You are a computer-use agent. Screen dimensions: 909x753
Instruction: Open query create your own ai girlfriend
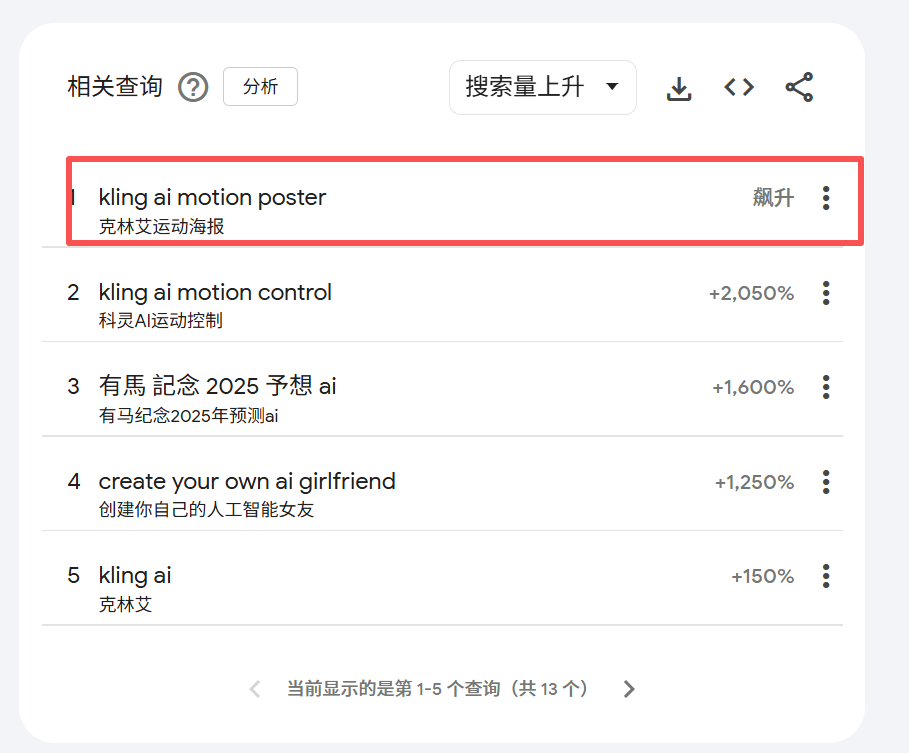(x=247, y=481)
